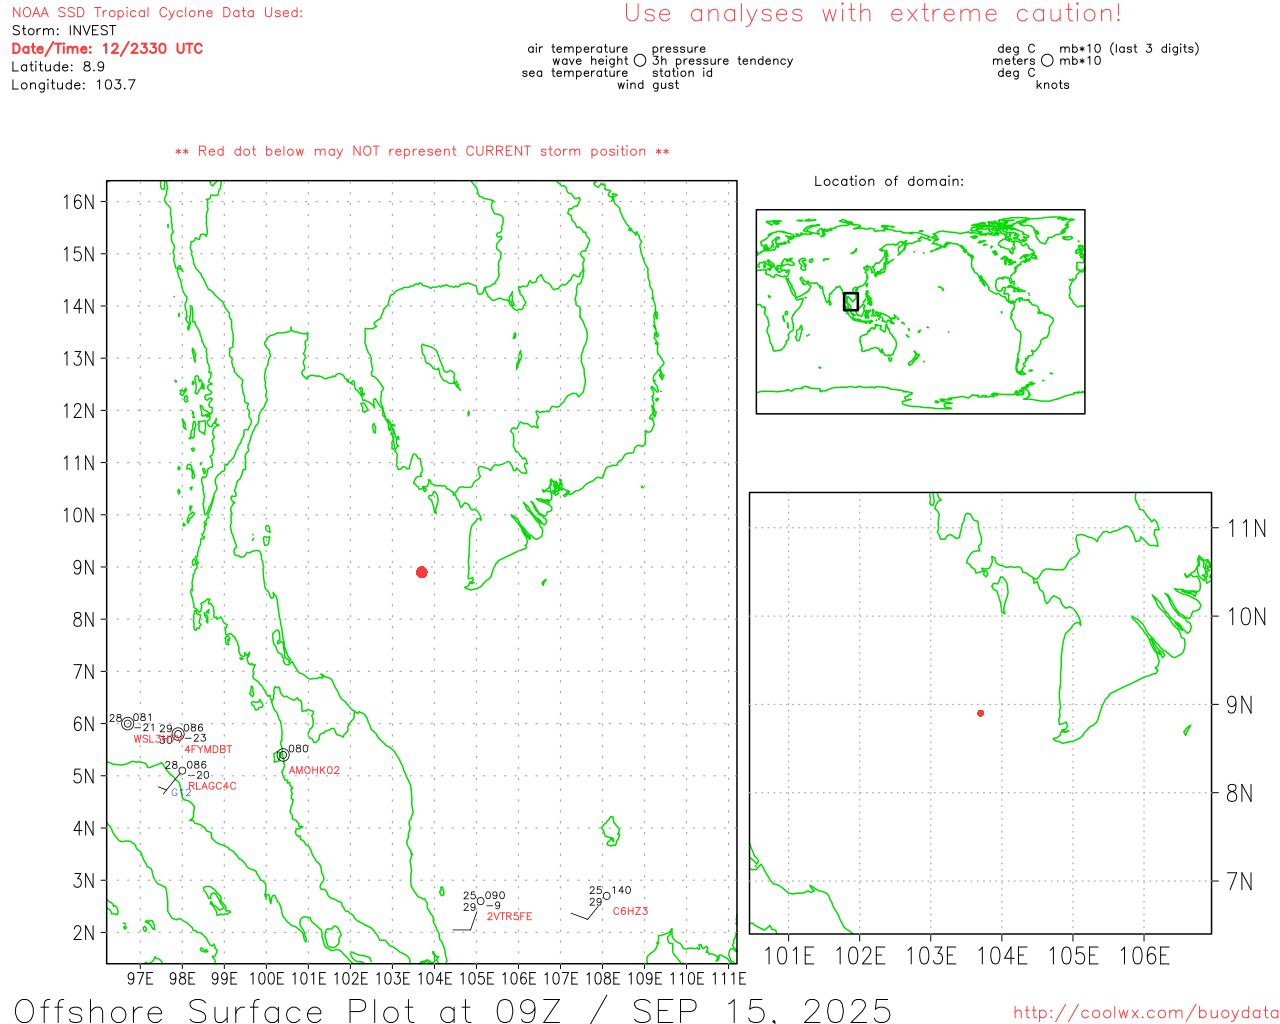Image resolution: width=1280 pixels, height=1024 pixels.
Task: Click the 111E longitude axis label
Action: coord(729,979)
